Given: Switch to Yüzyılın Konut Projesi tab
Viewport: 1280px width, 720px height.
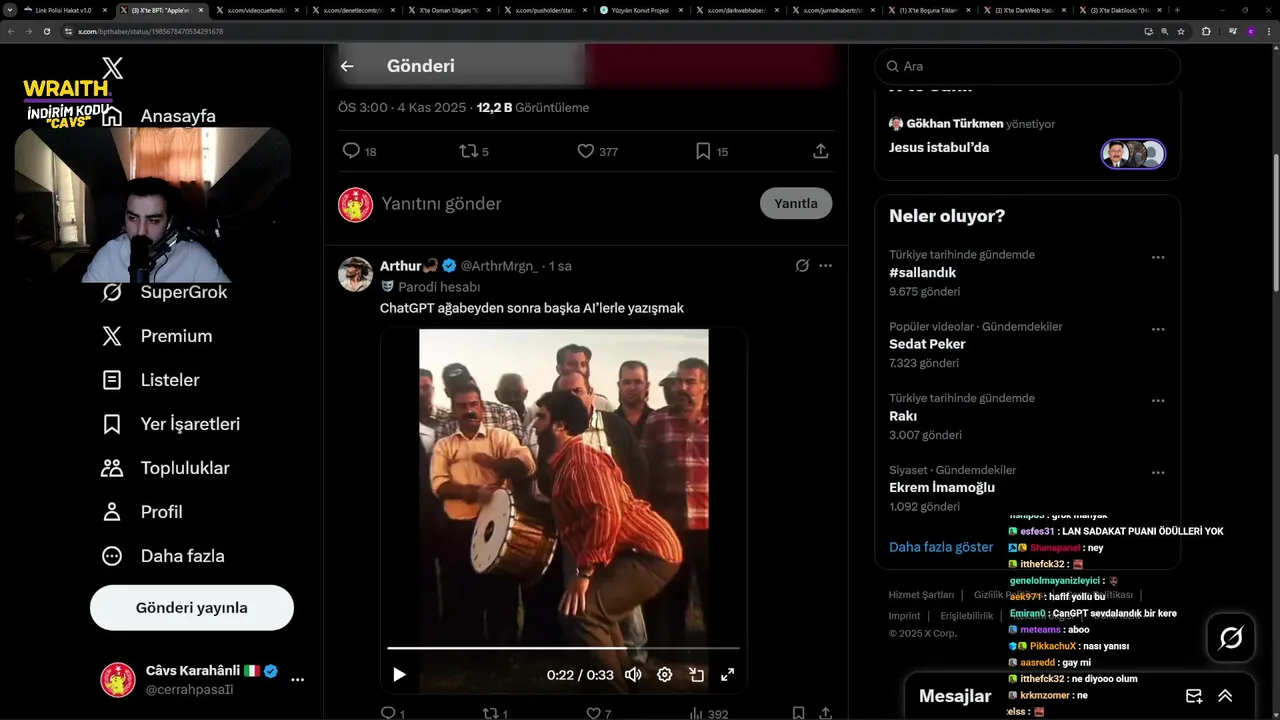Looking at the screenshot, I should tap(640, 10).
